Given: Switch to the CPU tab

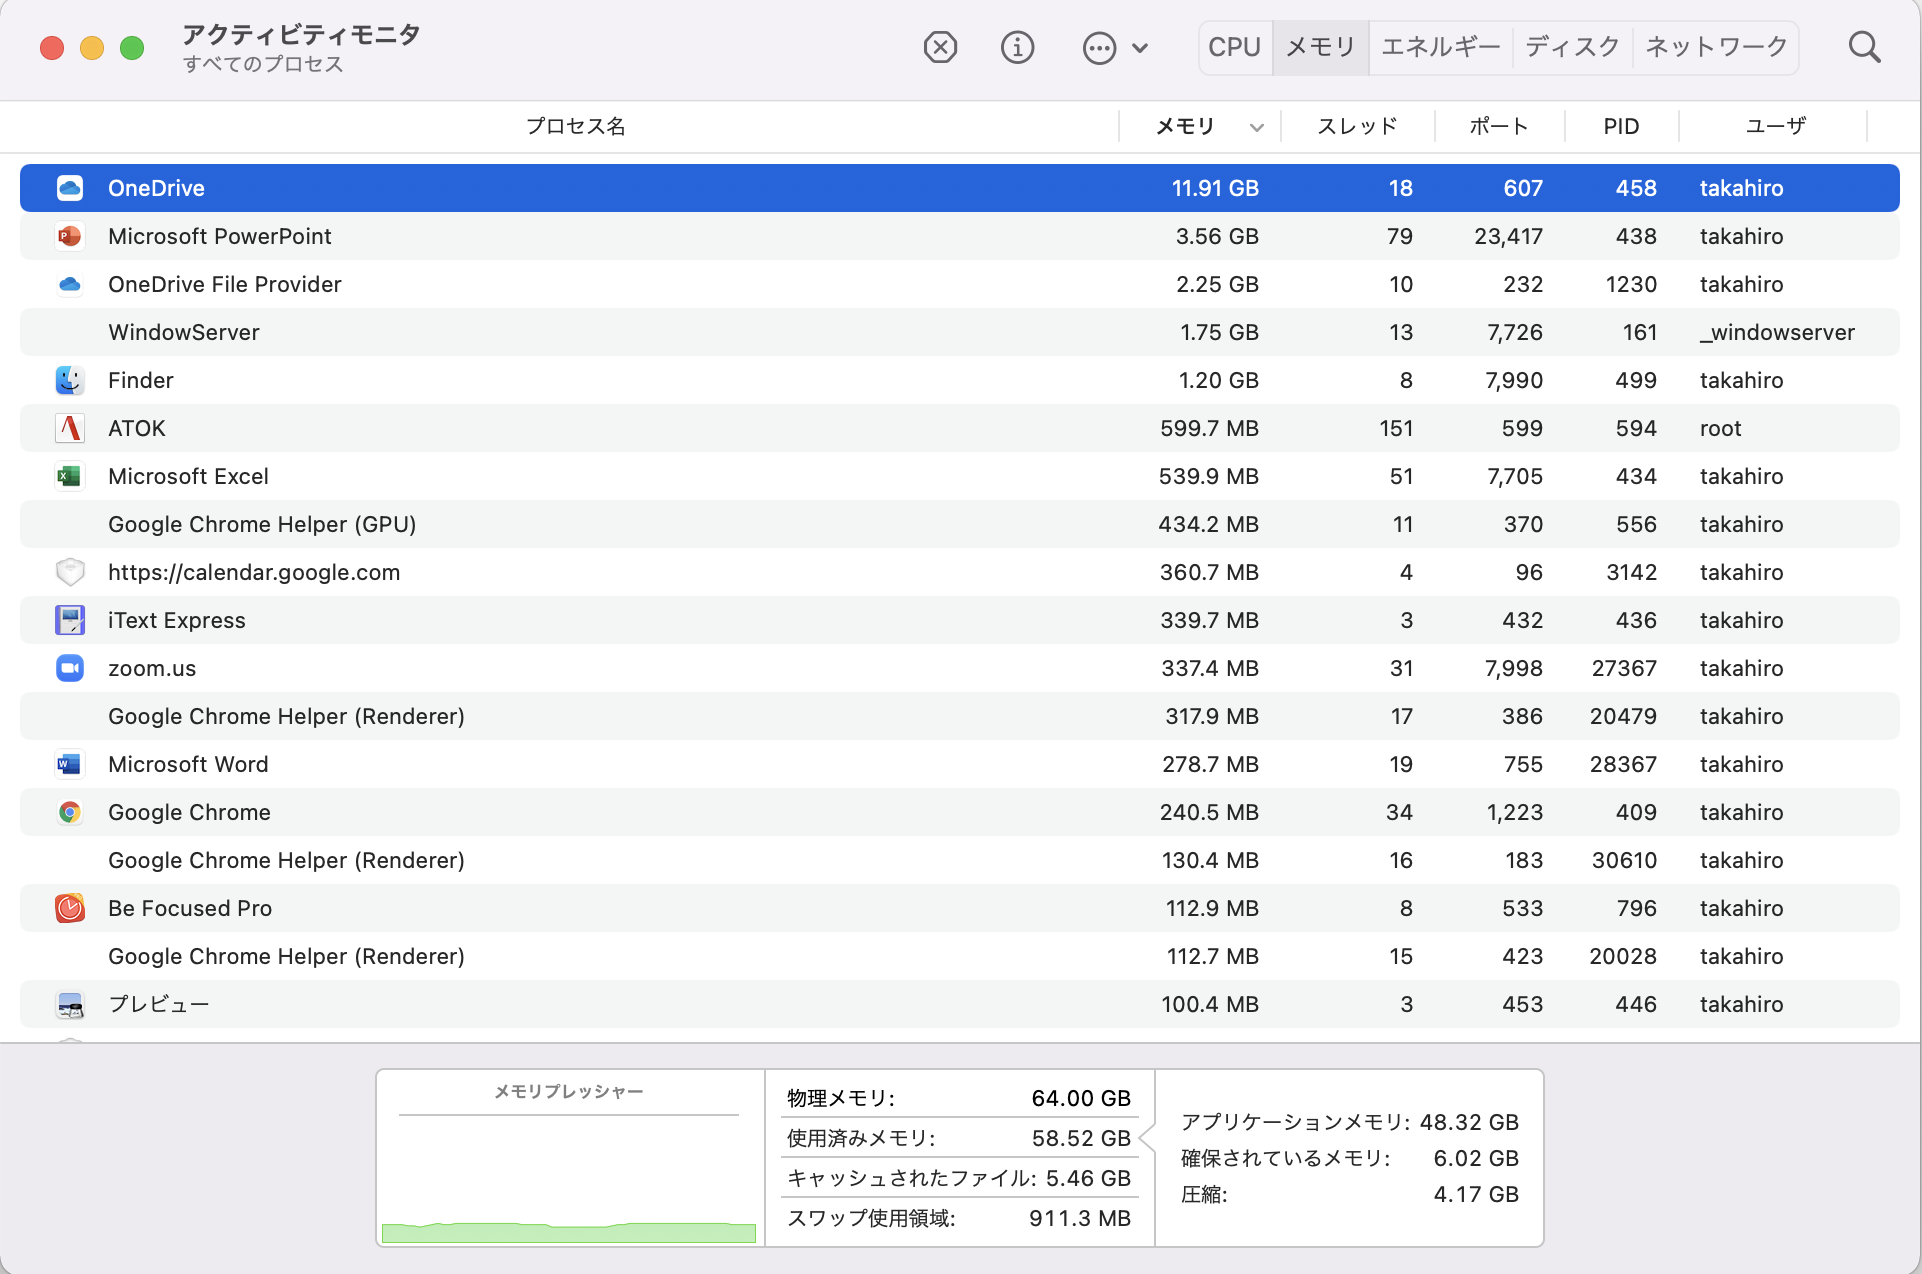Looking at the screenshot, I should (1234, 47).
